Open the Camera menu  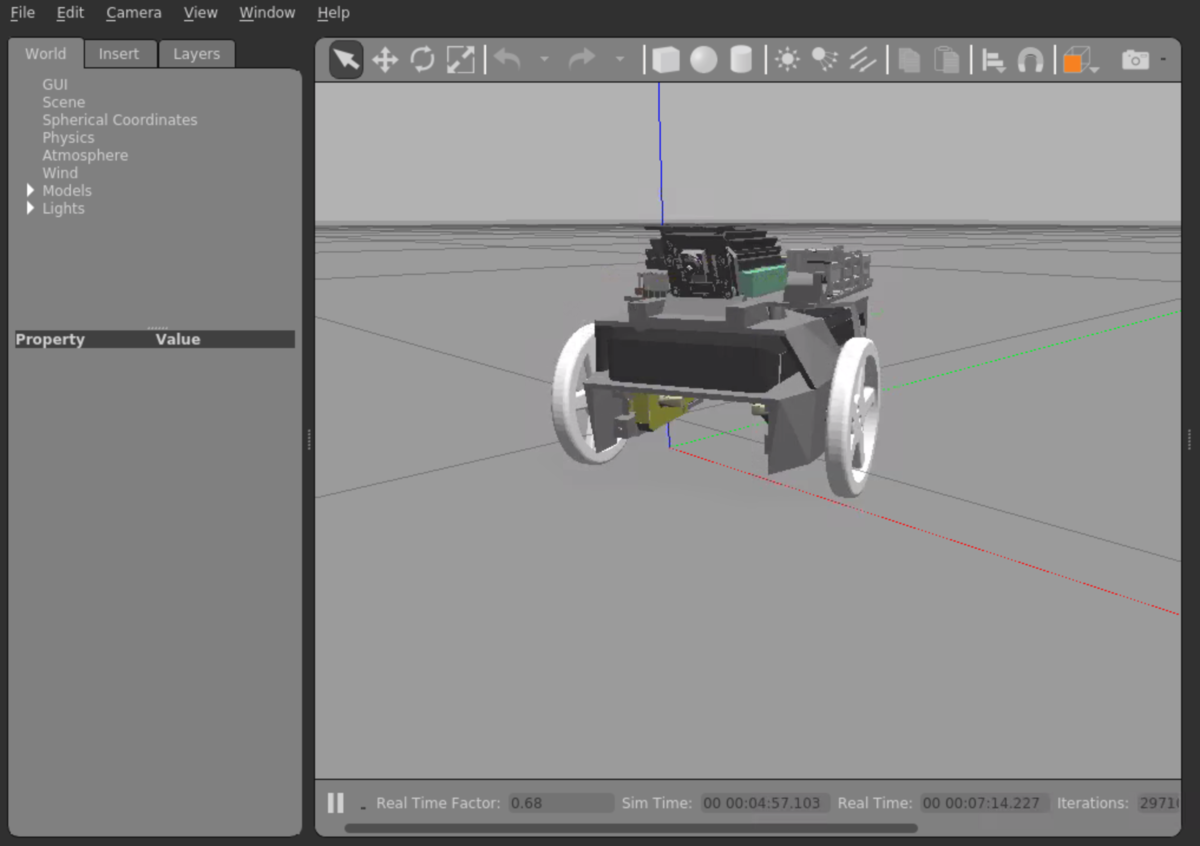pyautogui.click(x=133, y=13)
